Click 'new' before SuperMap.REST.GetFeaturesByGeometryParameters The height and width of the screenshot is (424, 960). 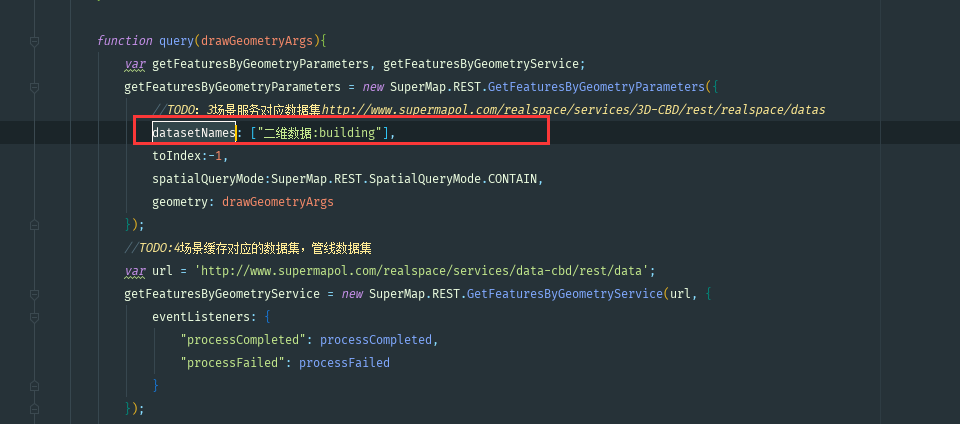(373, 87)
